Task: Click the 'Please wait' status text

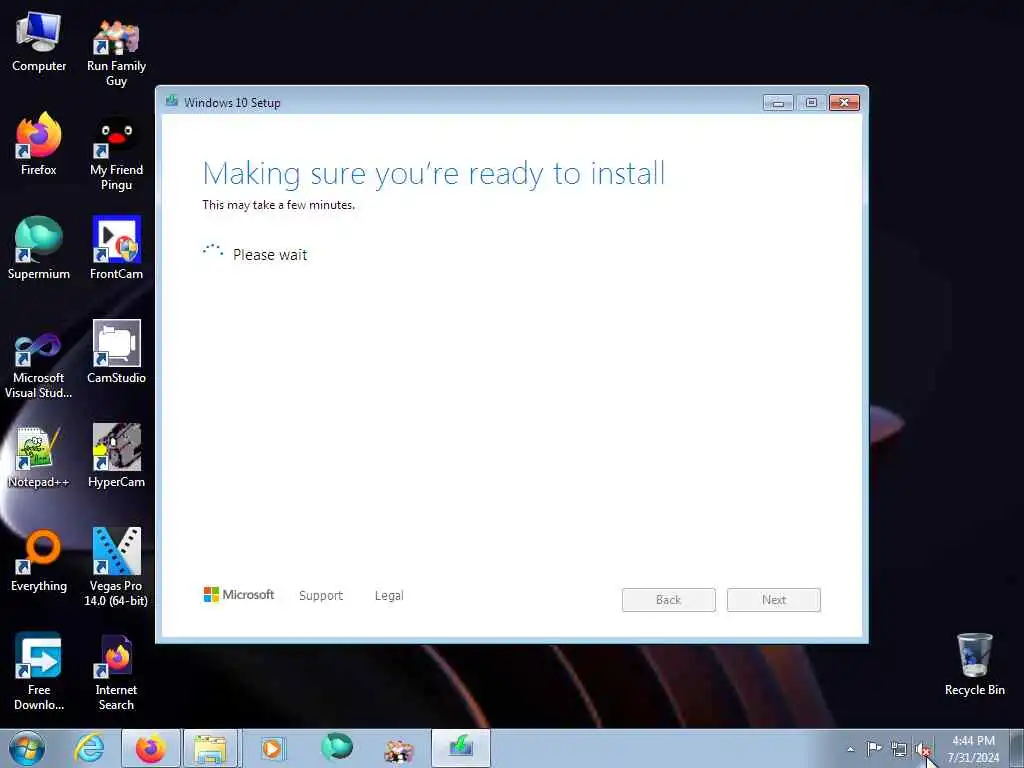Action: coord(270,255)
